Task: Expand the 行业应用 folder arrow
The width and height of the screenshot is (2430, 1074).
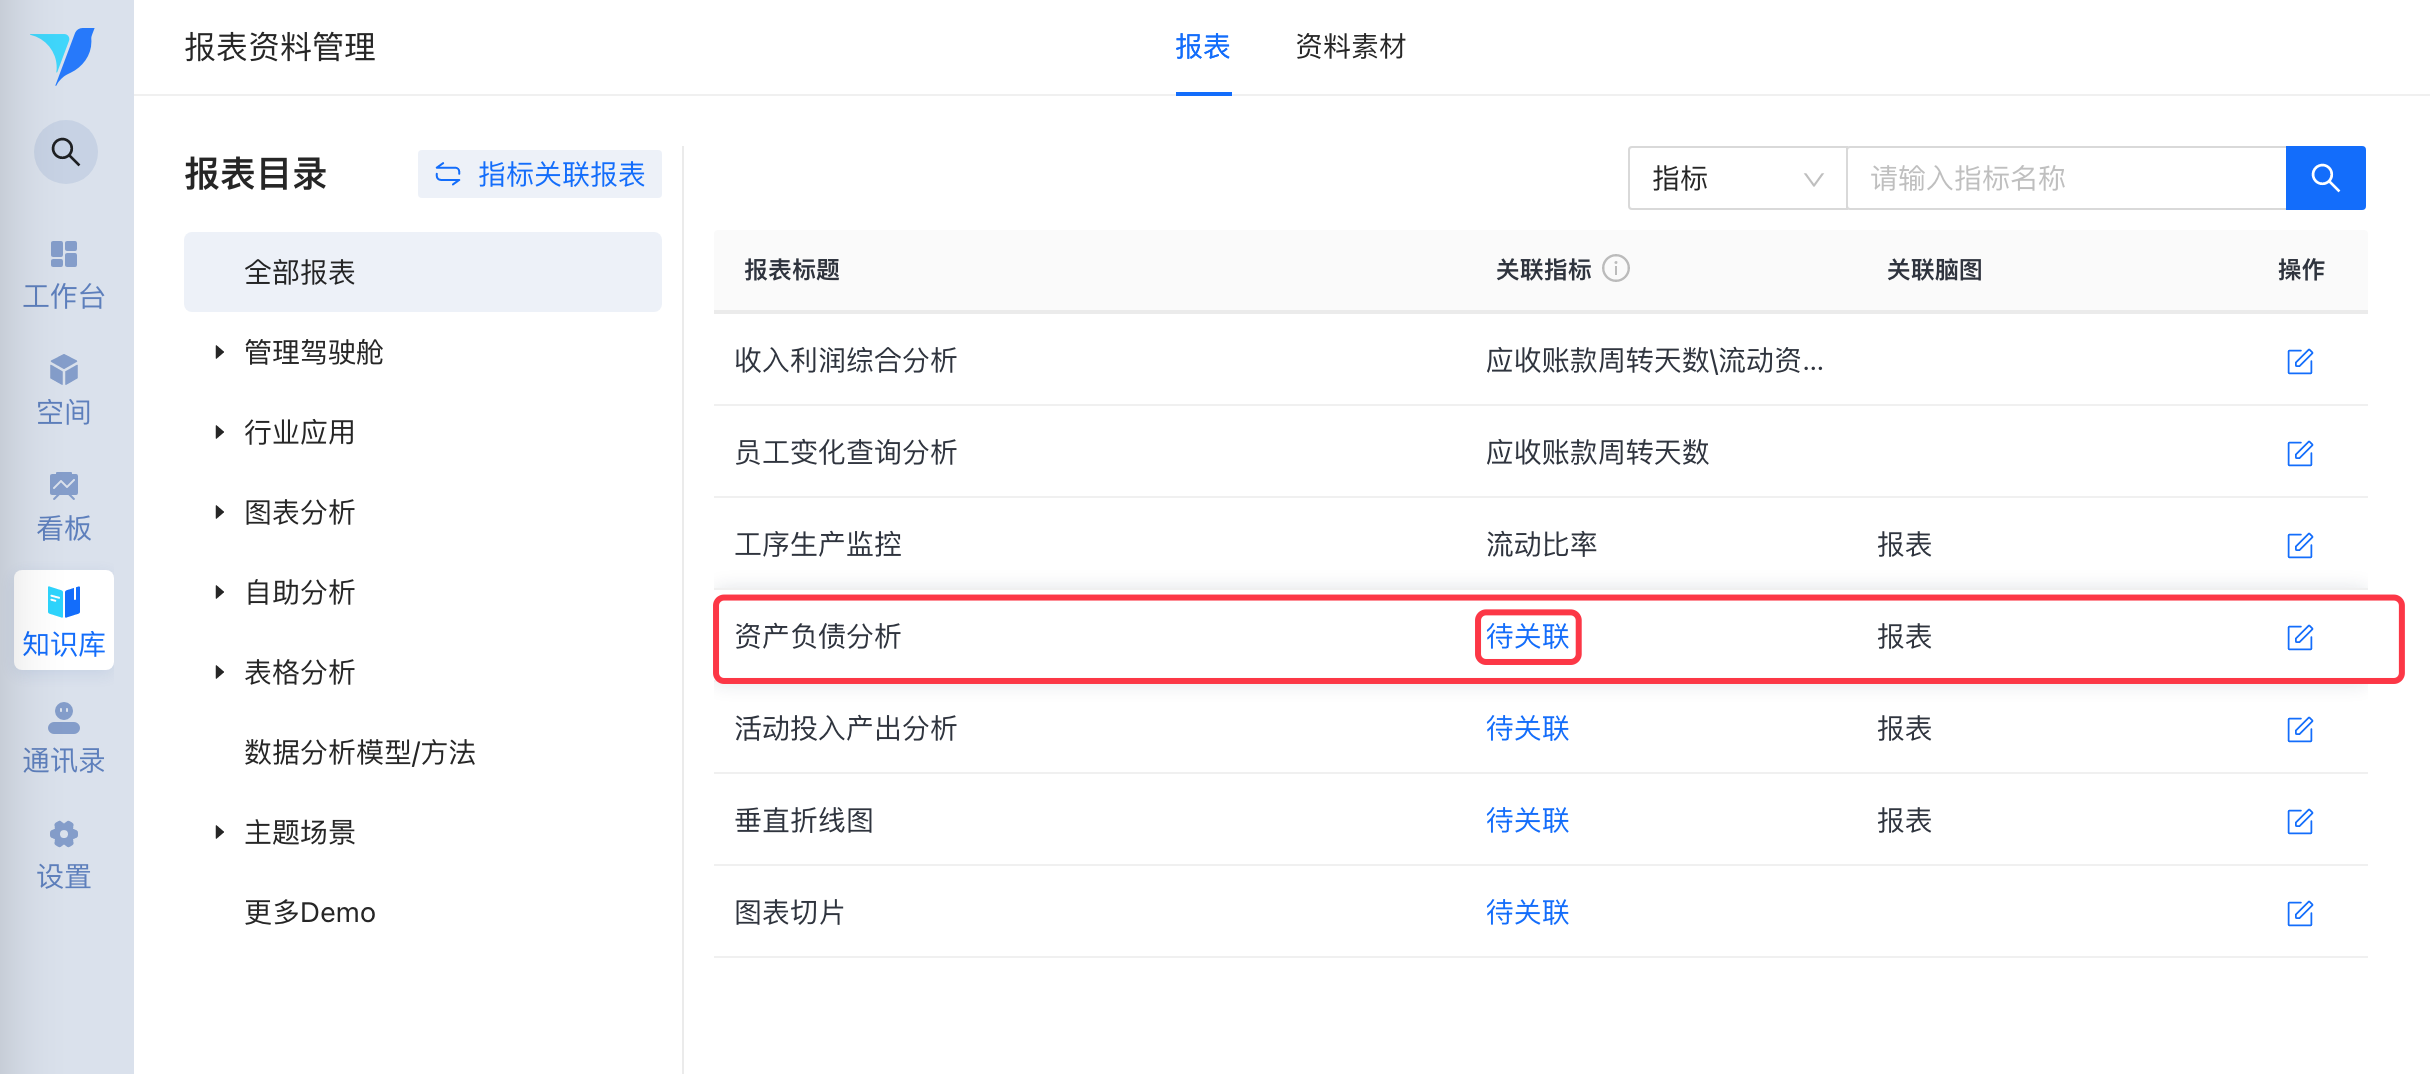Action: pyautogui.click(x=219, y=432)
